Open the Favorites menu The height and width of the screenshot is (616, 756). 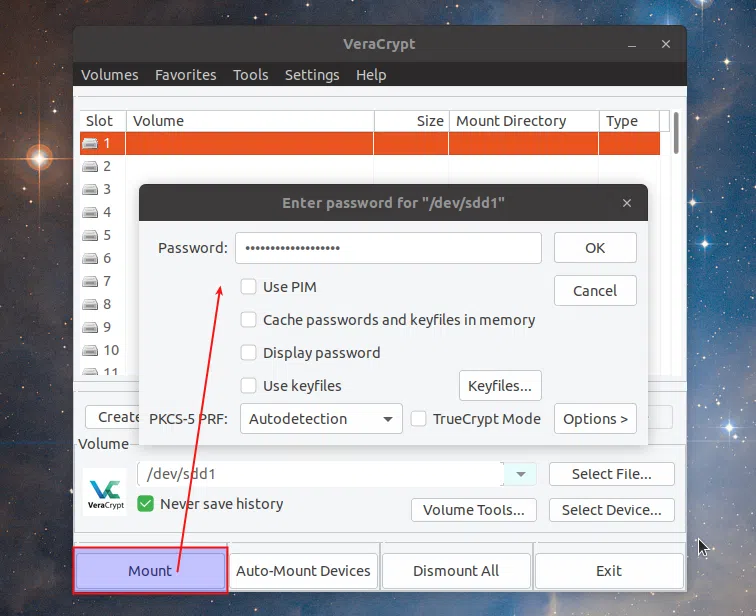(x=186, y=75)
